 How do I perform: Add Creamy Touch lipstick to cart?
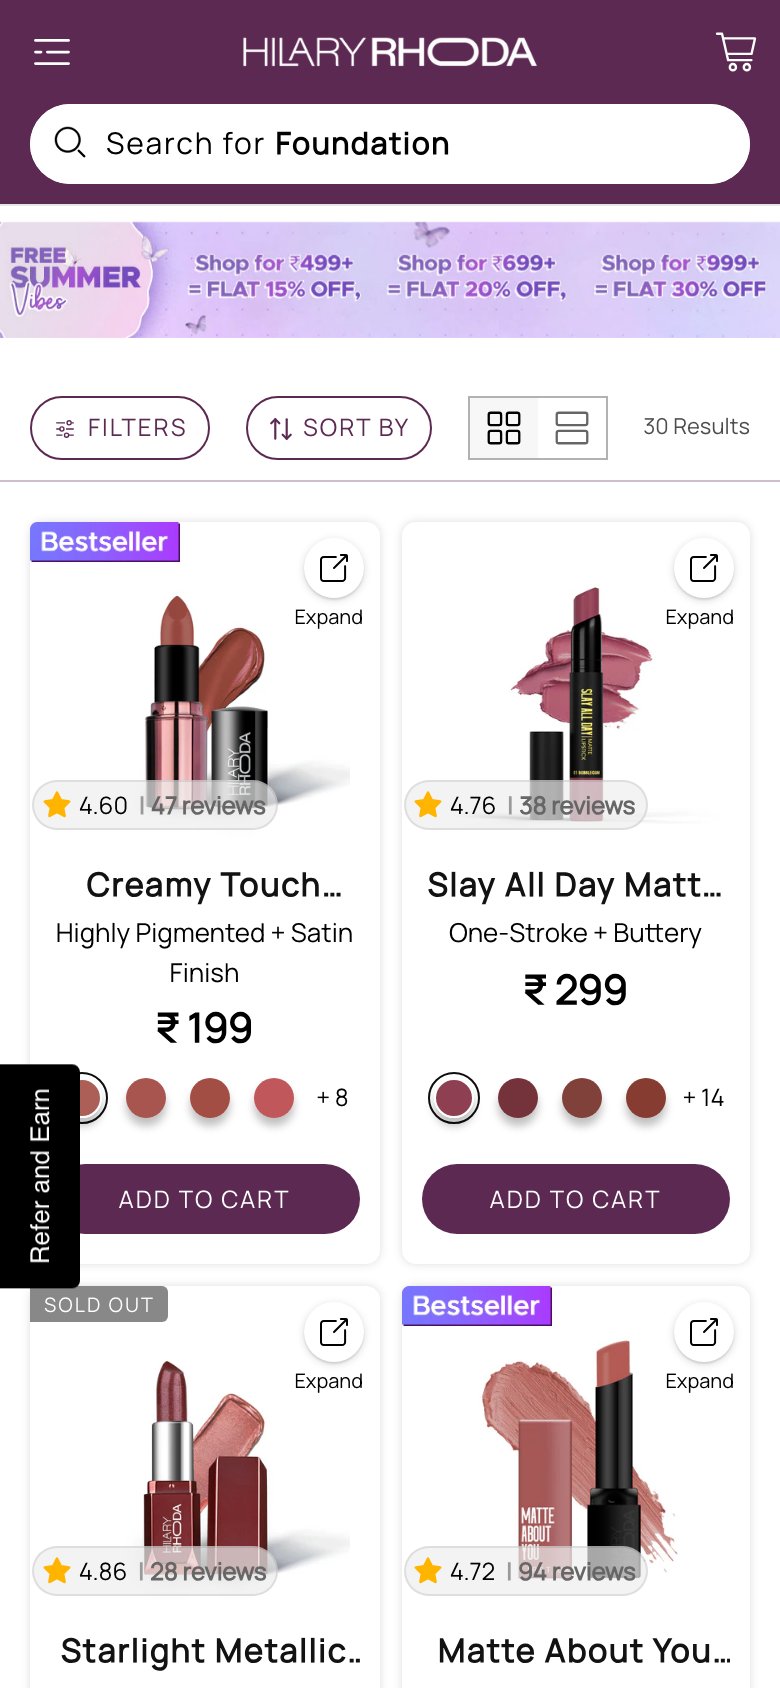(204, 1199)
